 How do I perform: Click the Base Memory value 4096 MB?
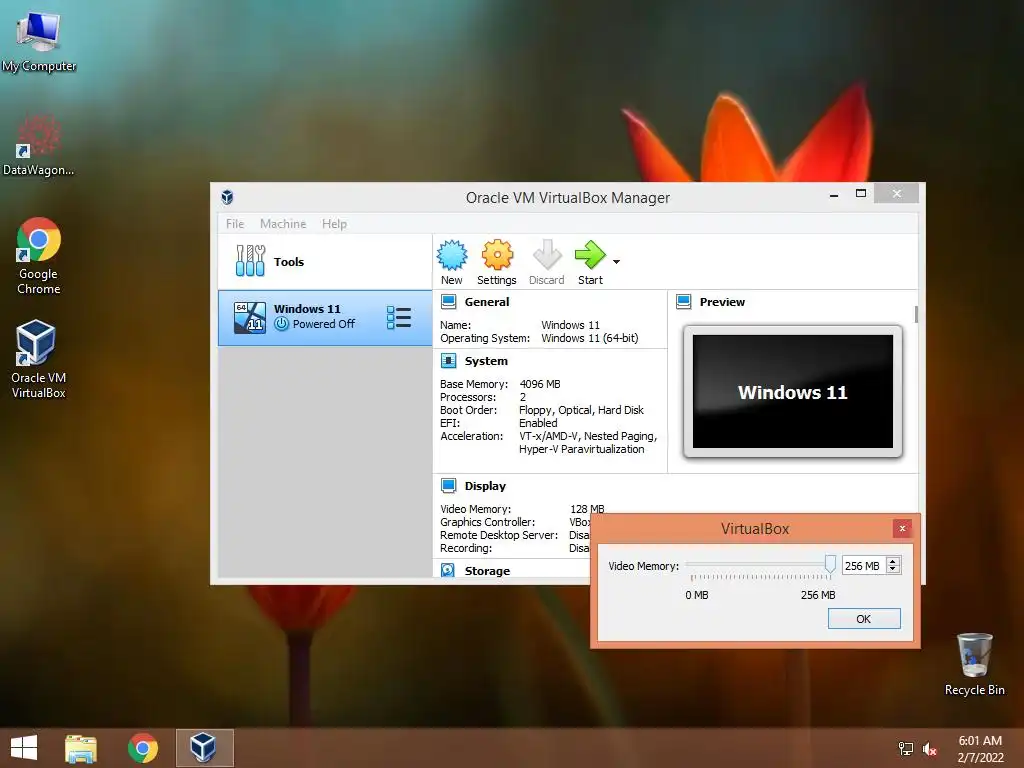click(540, 384)
